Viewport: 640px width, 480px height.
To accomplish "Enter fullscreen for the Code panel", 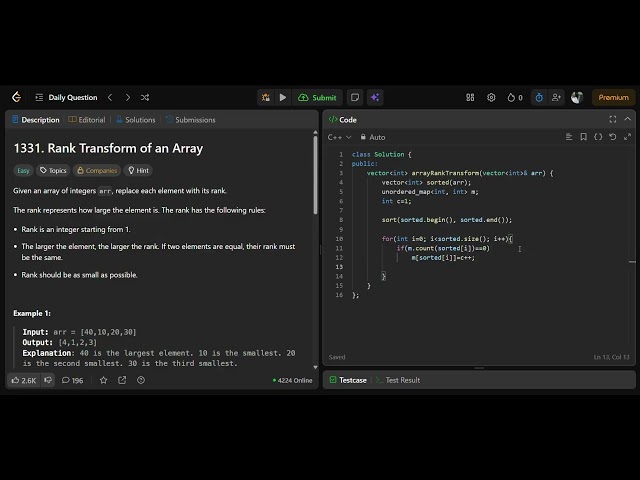I will pos(613,119).
